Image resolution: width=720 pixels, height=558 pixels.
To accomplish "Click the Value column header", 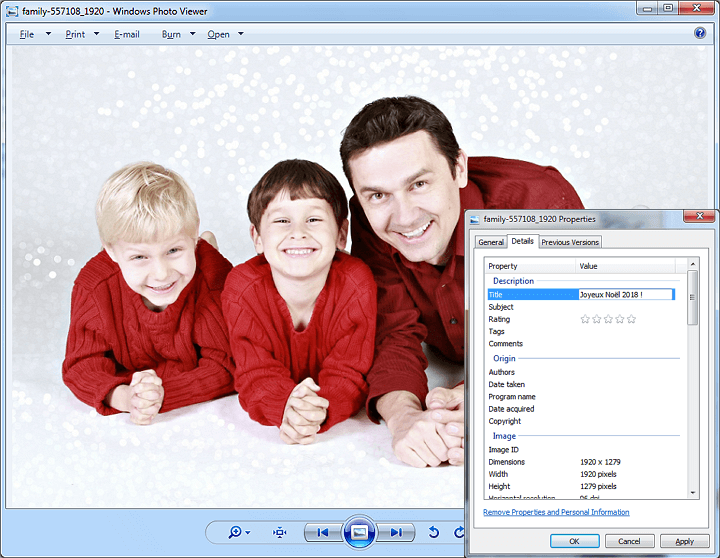I will click(x=625, y=266).
